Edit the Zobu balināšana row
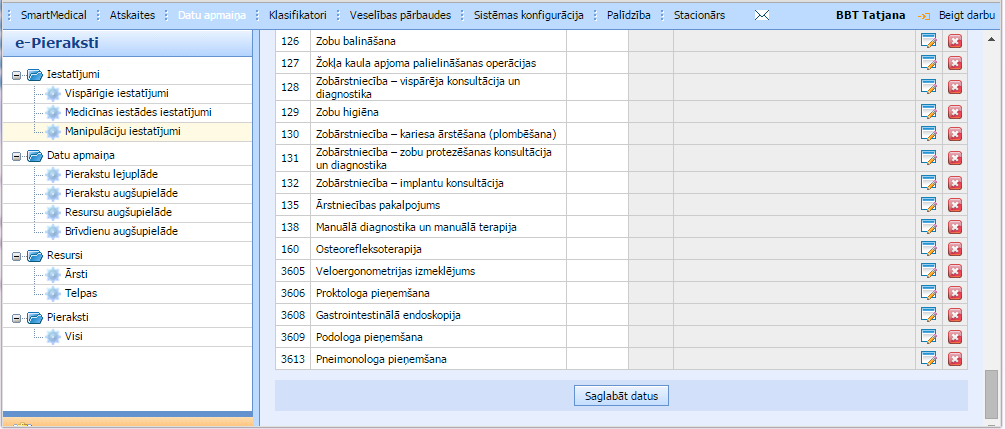 click(928, 41)
